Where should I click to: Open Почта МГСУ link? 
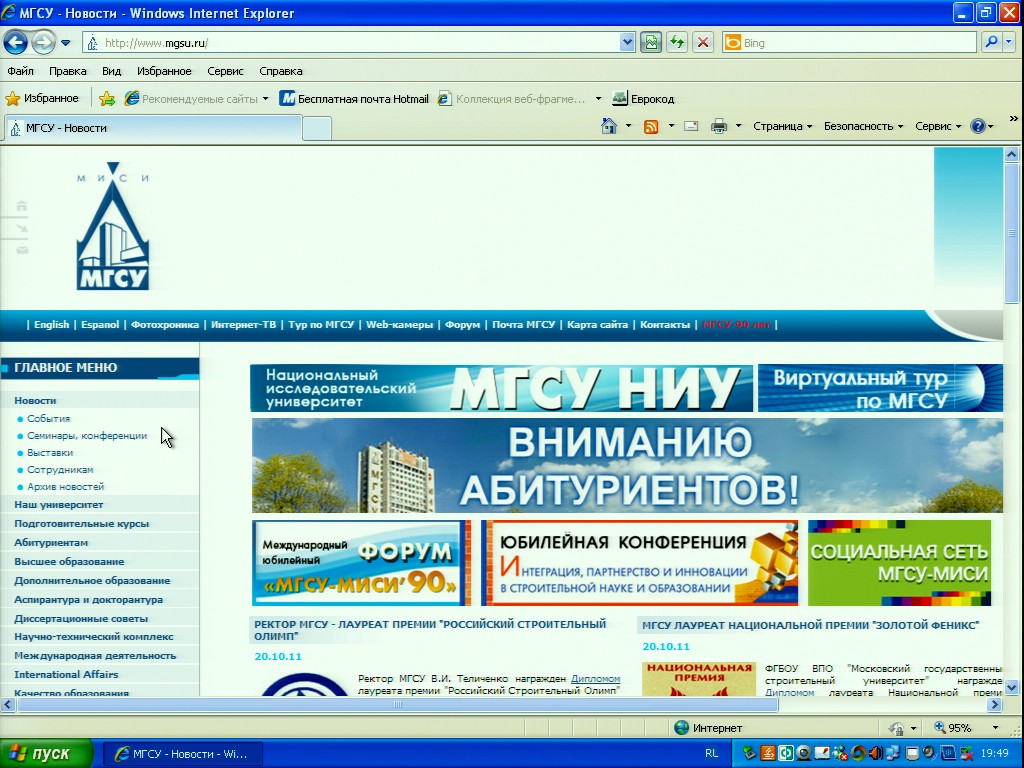click(523, 325)
